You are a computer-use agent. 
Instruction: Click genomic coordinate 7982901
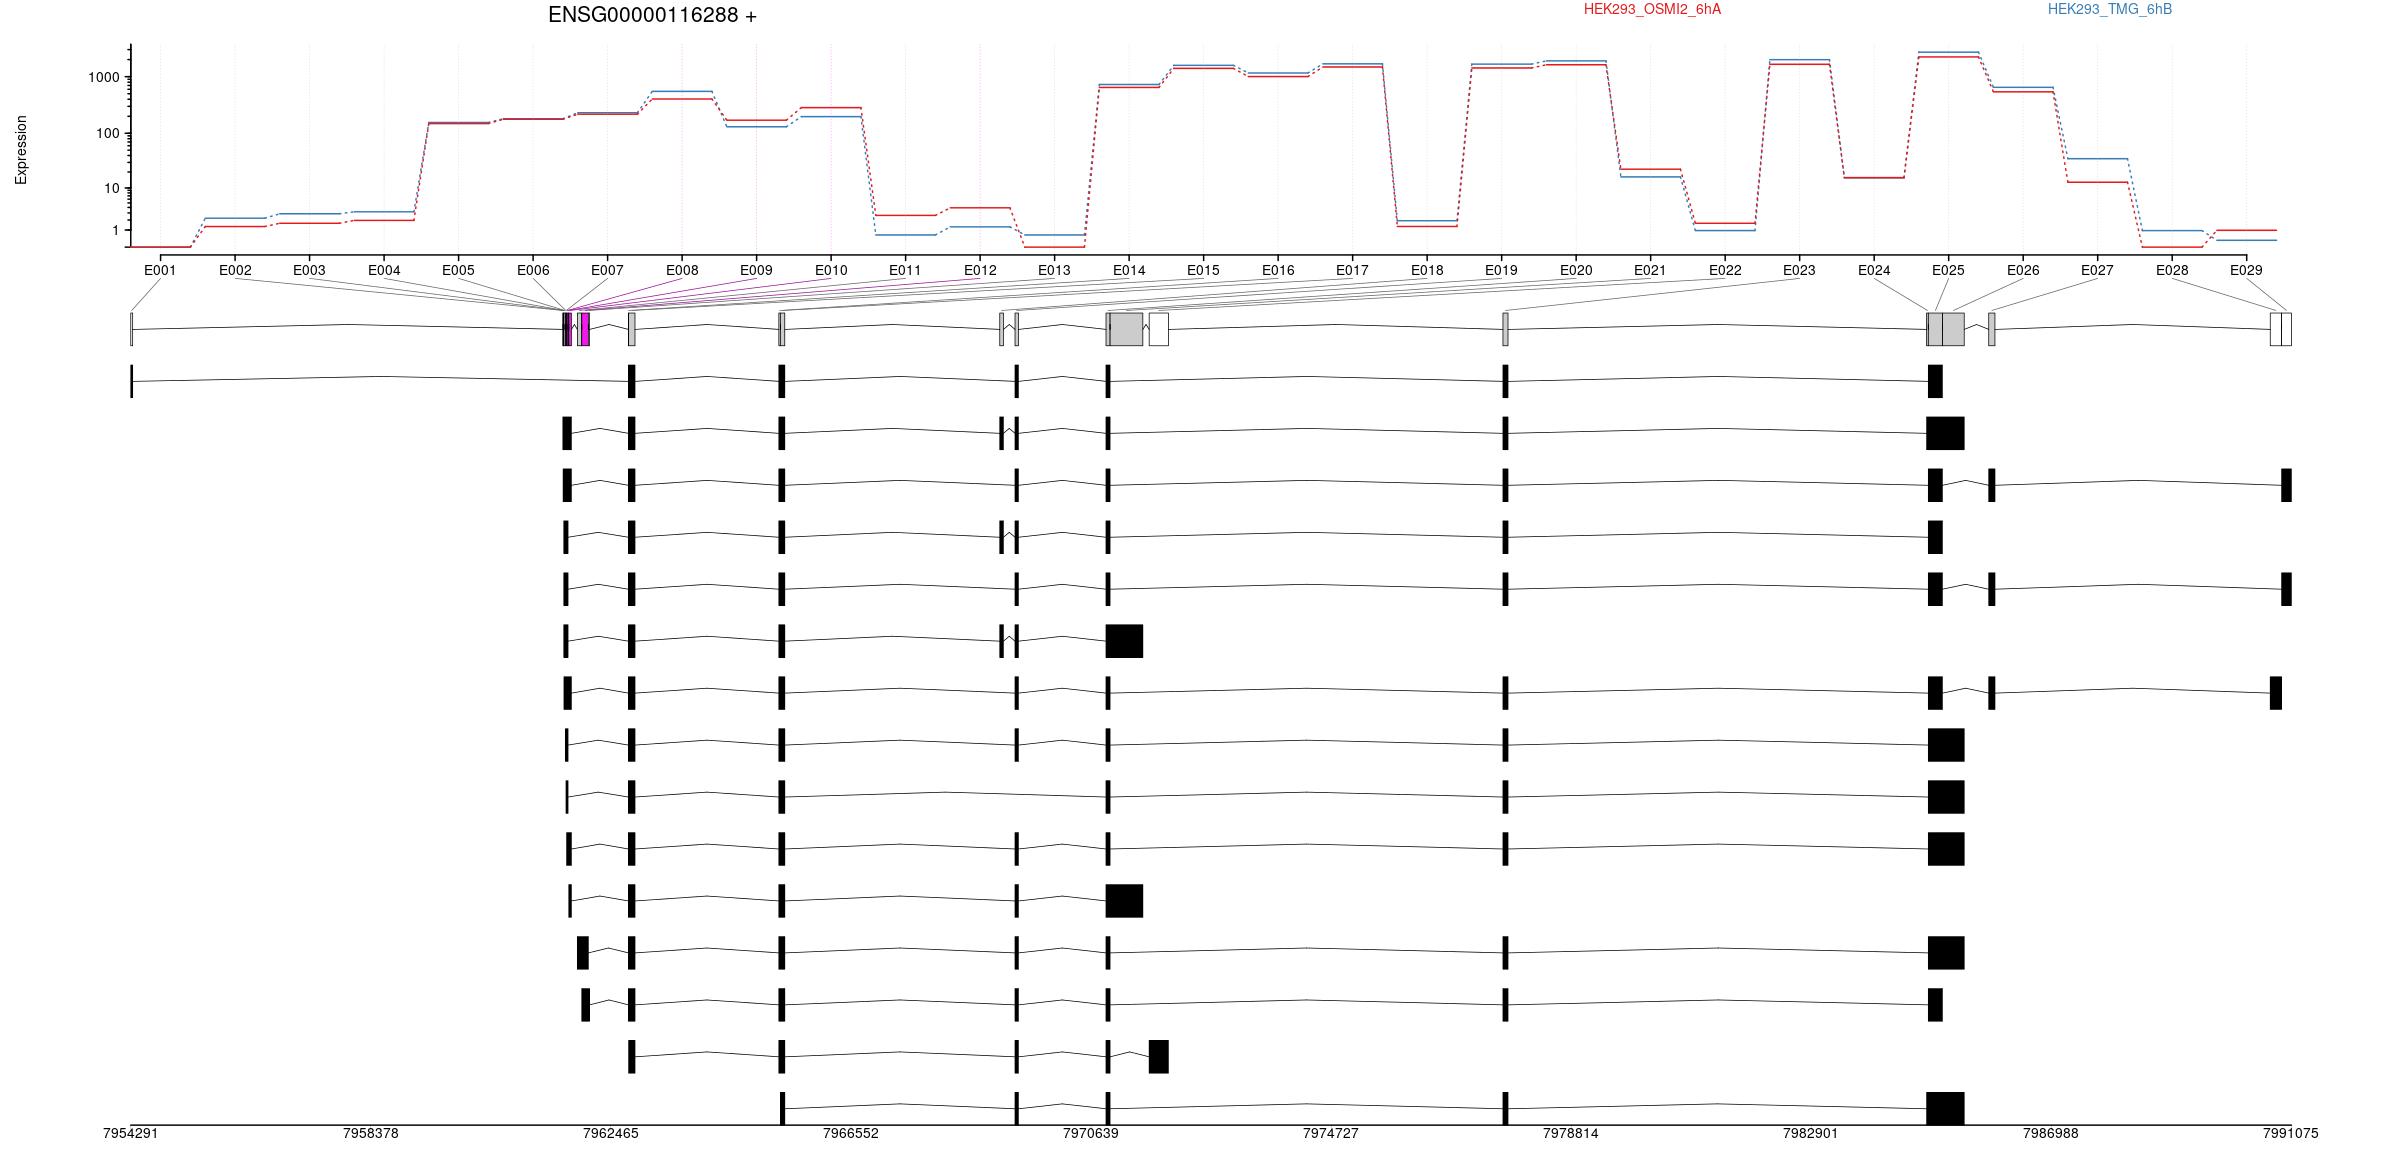tap(1811, 1133)
